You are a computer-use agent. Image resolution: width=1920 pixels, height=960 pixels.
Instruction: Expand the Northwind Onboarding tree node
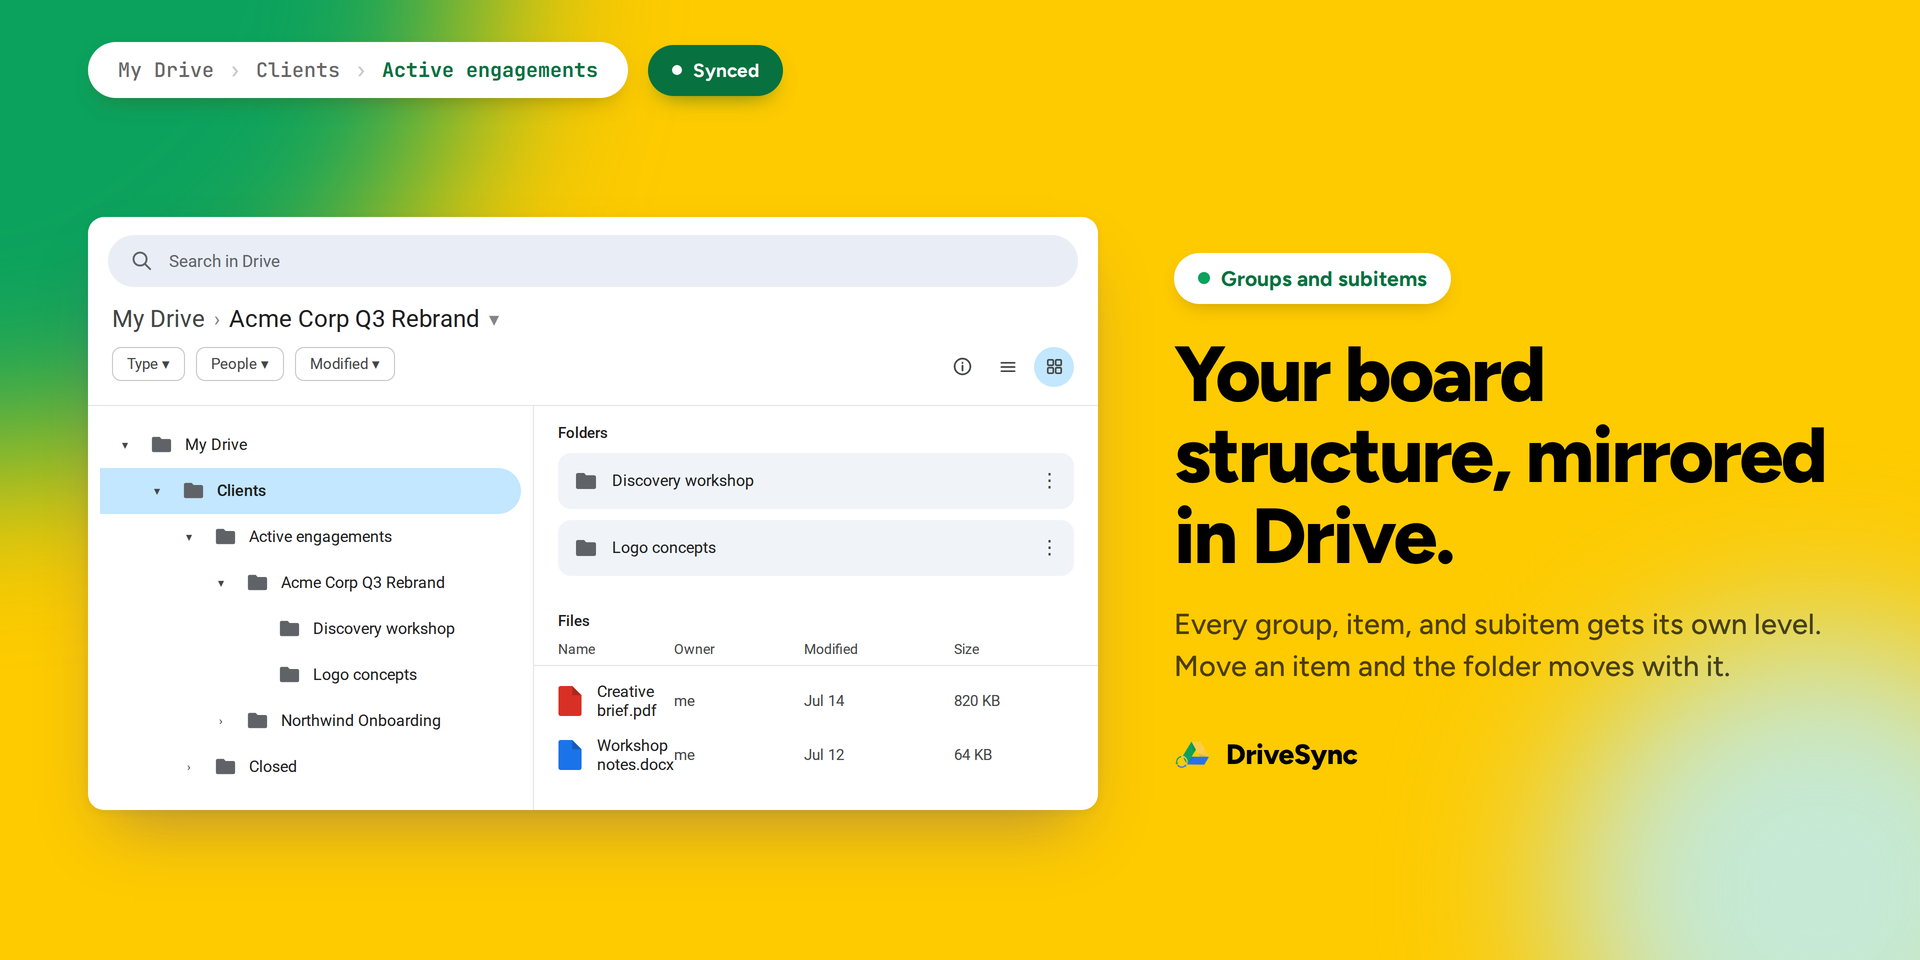221,721
